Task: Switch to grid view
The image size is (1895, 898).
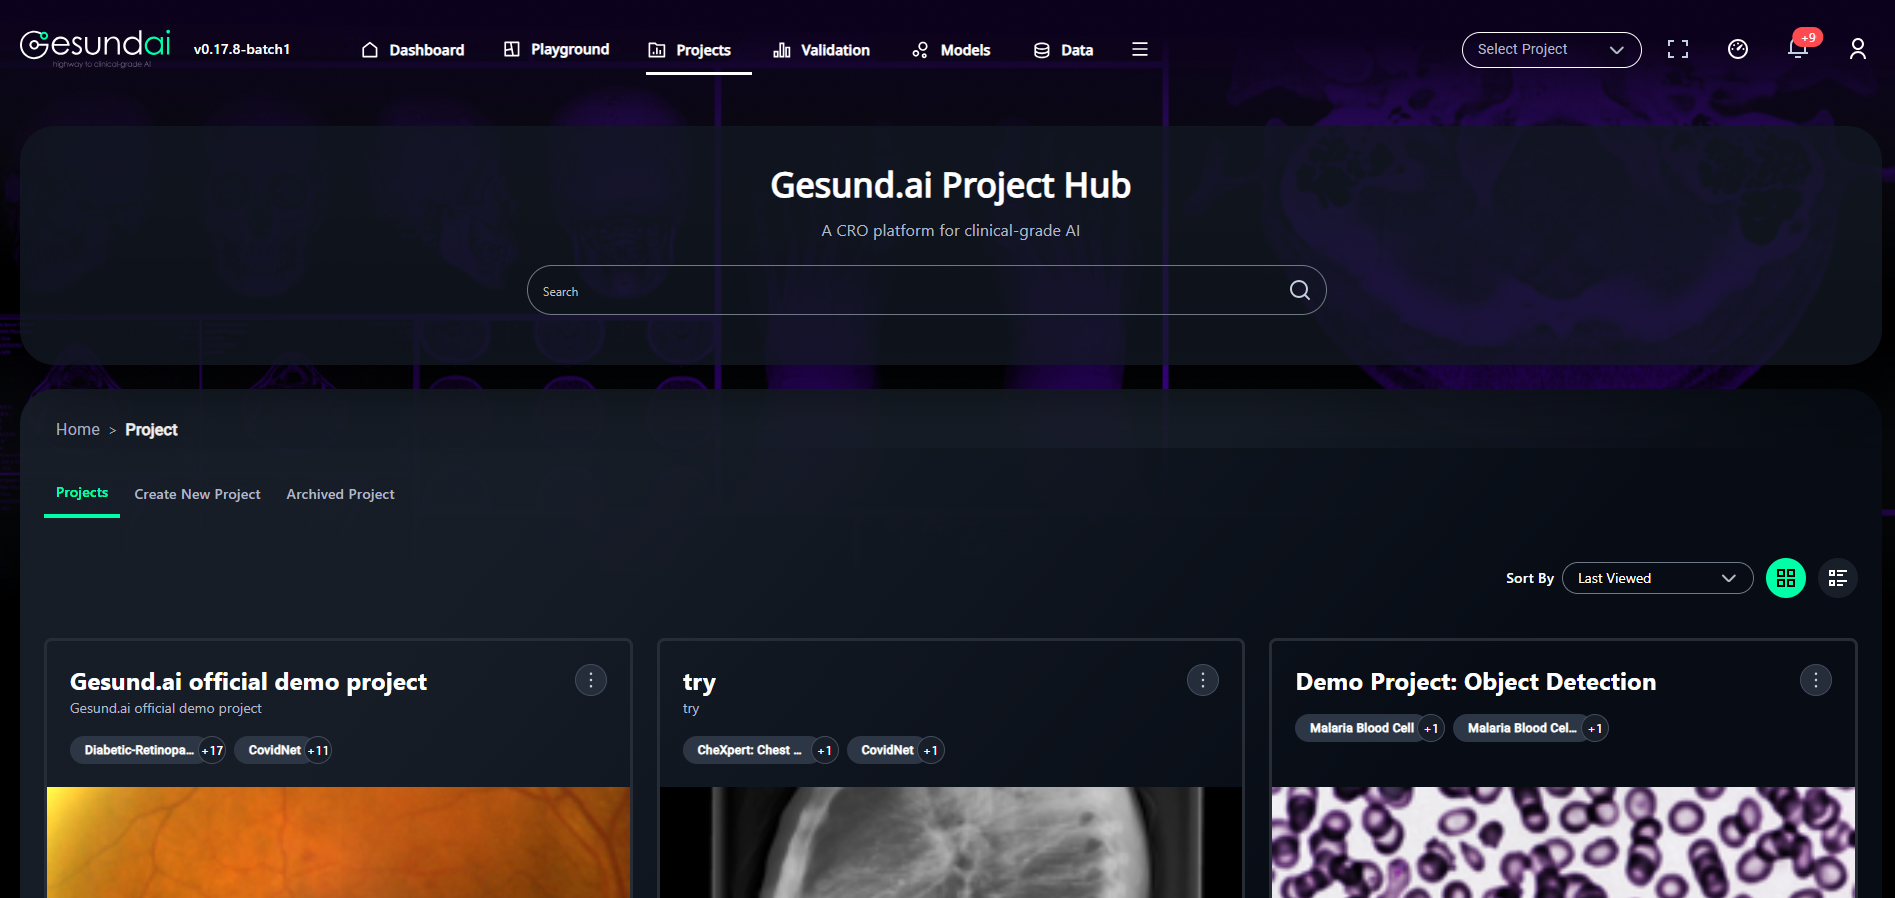Action: [1786, 578]
